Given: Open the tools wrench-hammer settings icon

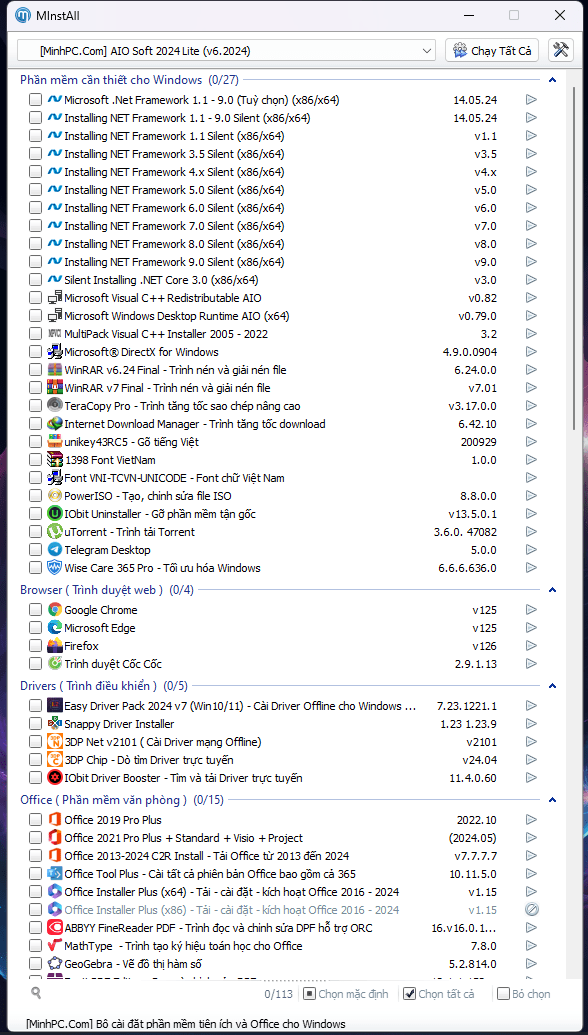Looking at the screenshot, I should click(x=560, y=50).
